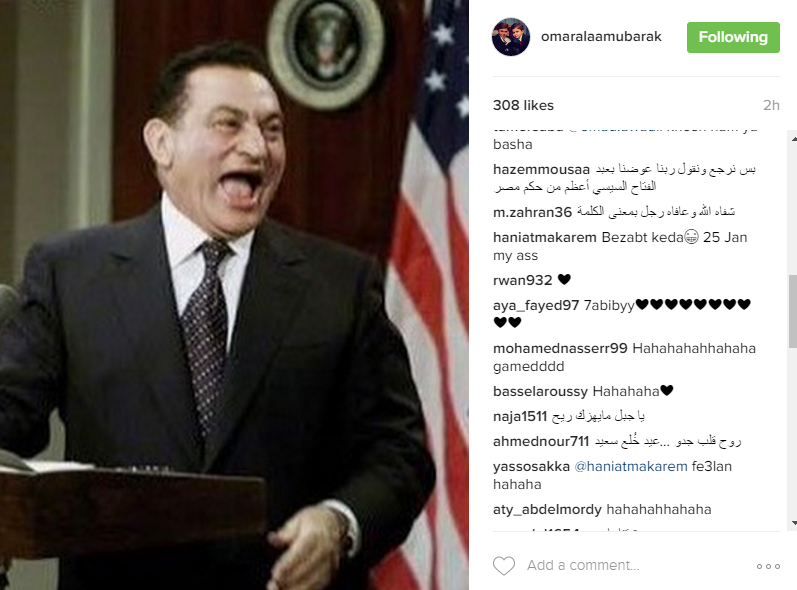This screenshot has width=797, height=590.
Task: Click the comments scrollbar thumb
Action: click(793, 312)
